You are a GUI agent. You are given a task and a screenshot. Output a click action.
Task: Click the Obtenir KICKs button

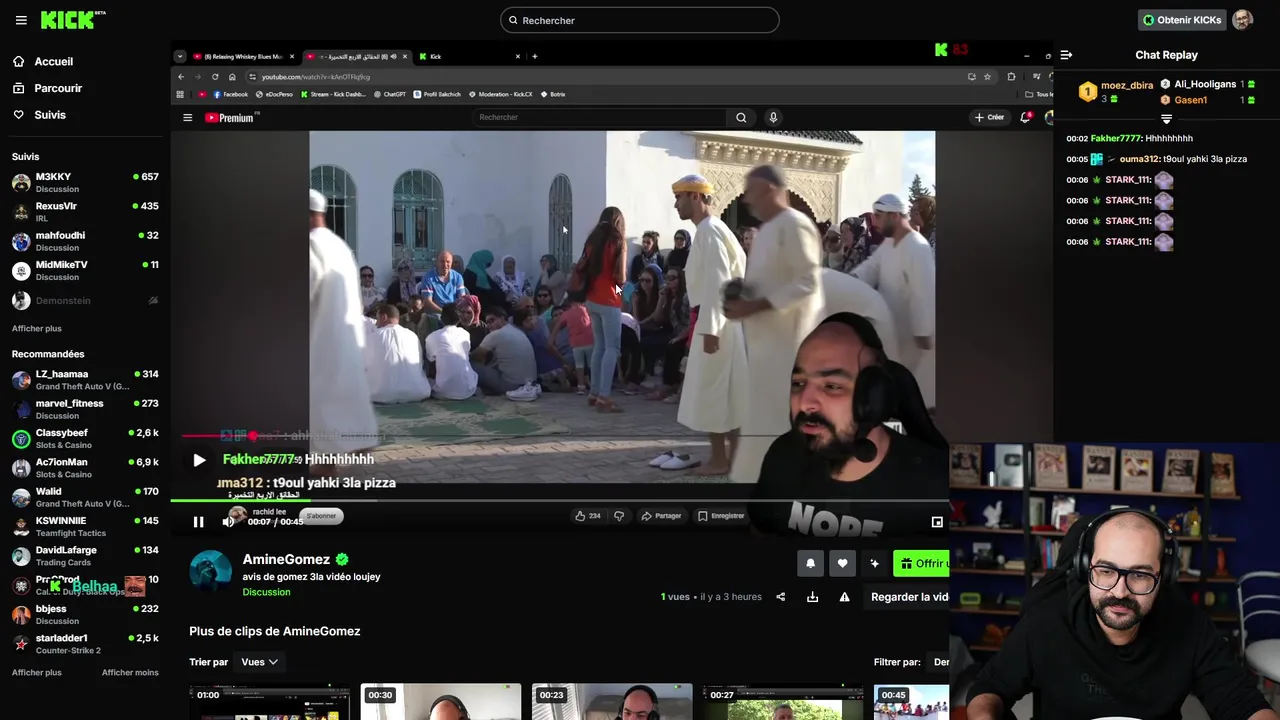1182,20
